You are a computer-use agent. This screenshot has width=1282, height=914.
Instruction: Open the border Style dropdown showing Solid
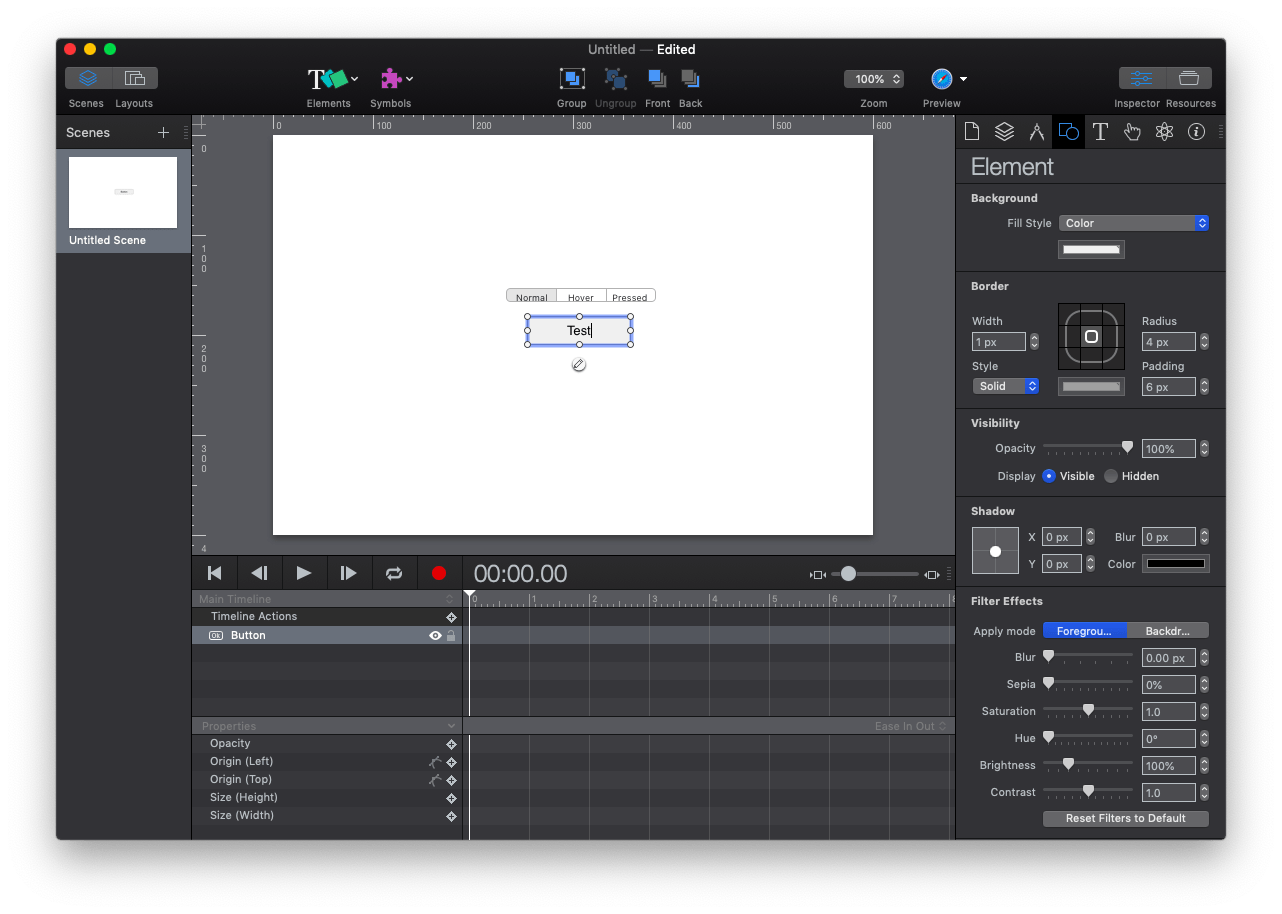click(x=1005, y=386)
